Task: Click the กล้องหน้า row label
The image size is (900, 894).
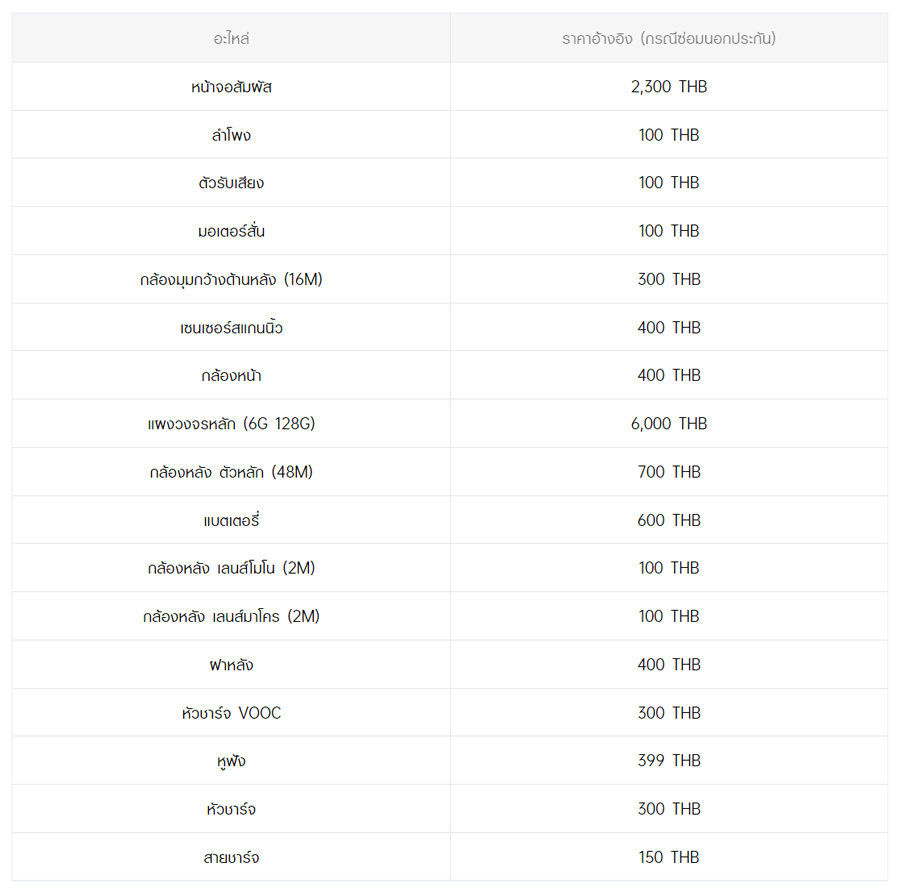Action: click(231, 376)
